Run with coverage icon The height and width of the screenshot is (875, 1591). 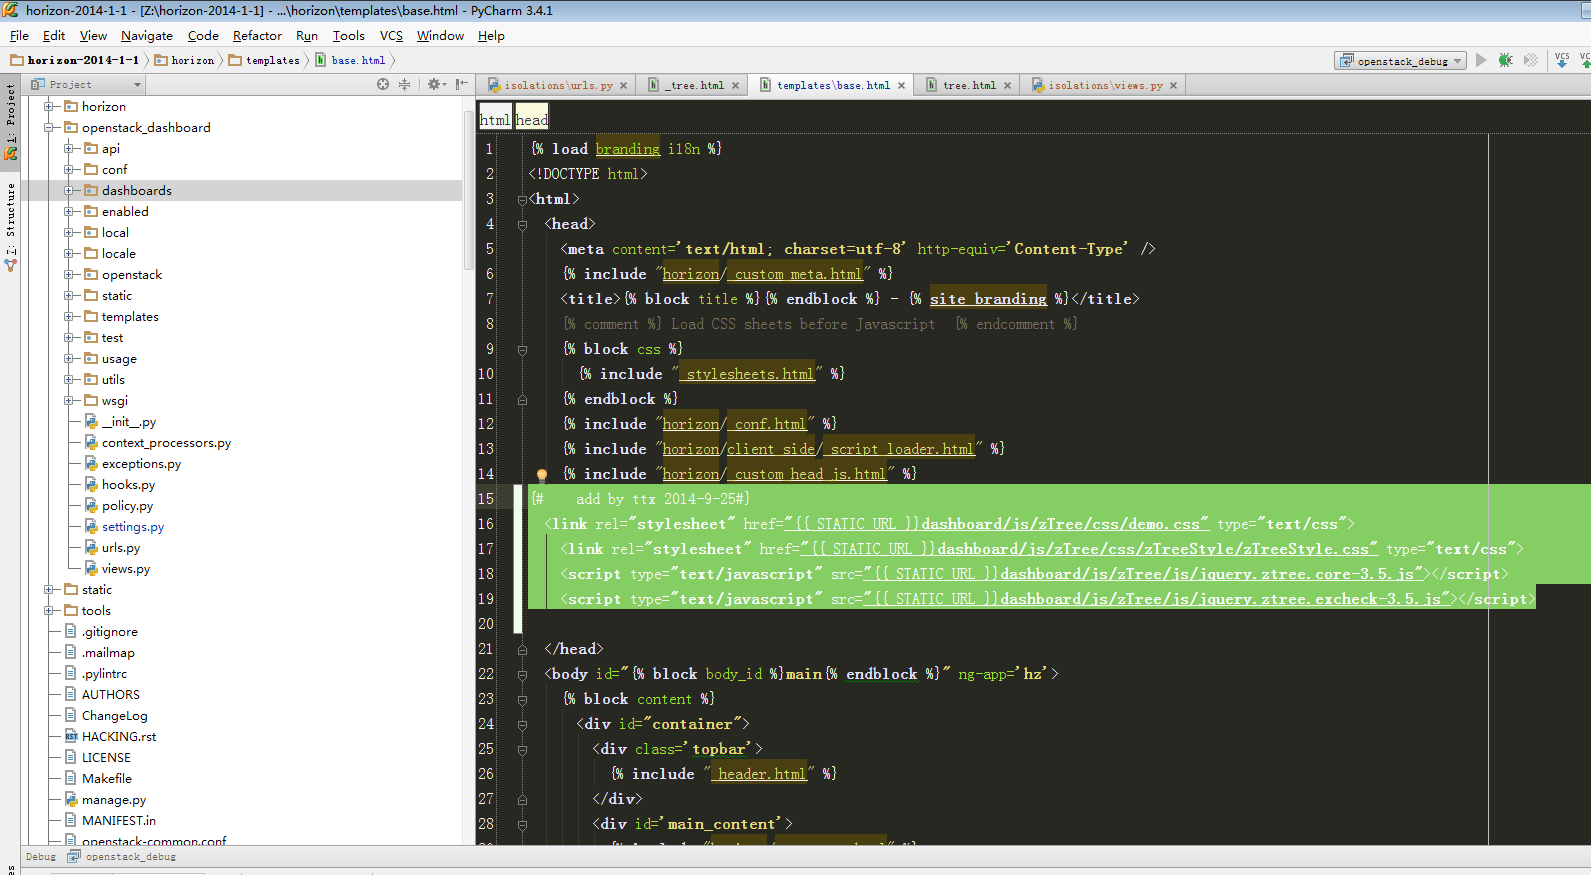click(1530, 60)
